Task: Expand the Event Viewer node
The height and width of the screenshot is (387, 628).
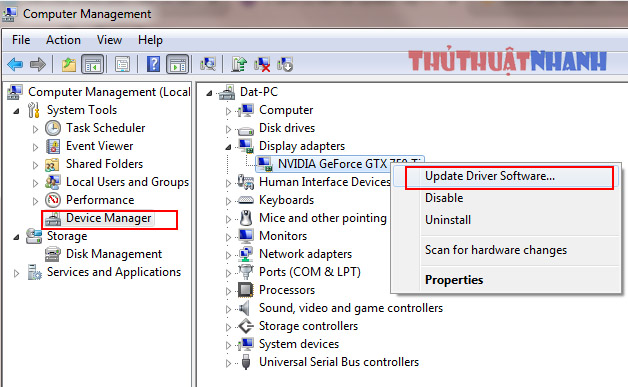Action: pos(35,147)
